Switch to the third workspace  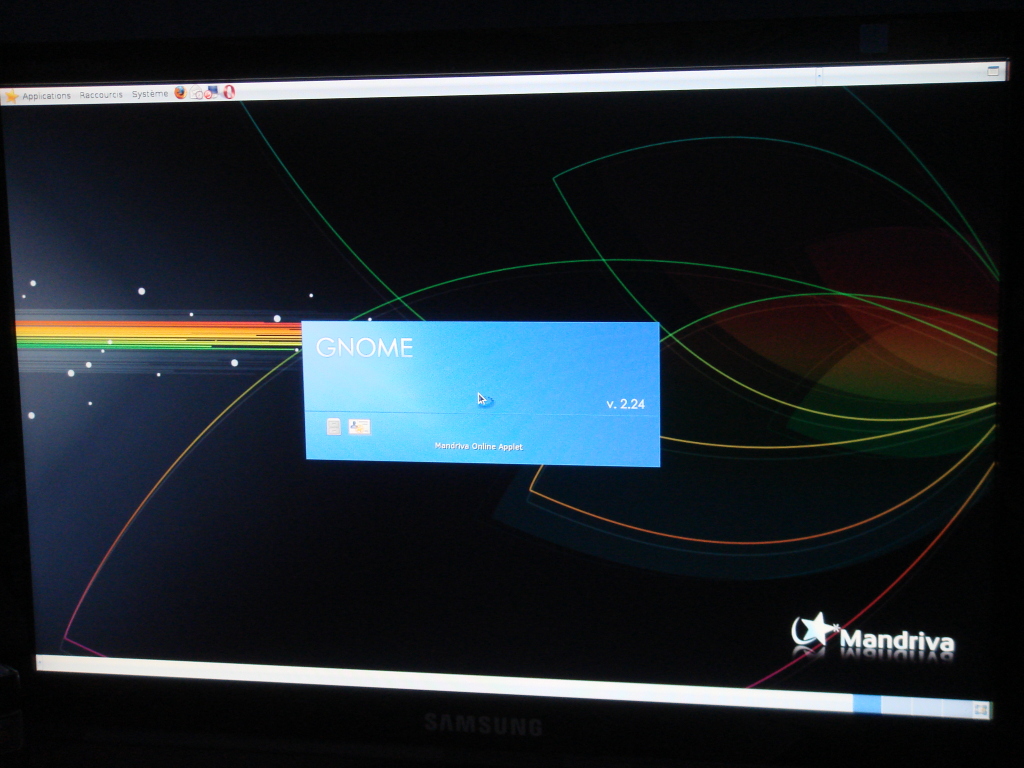927,707
